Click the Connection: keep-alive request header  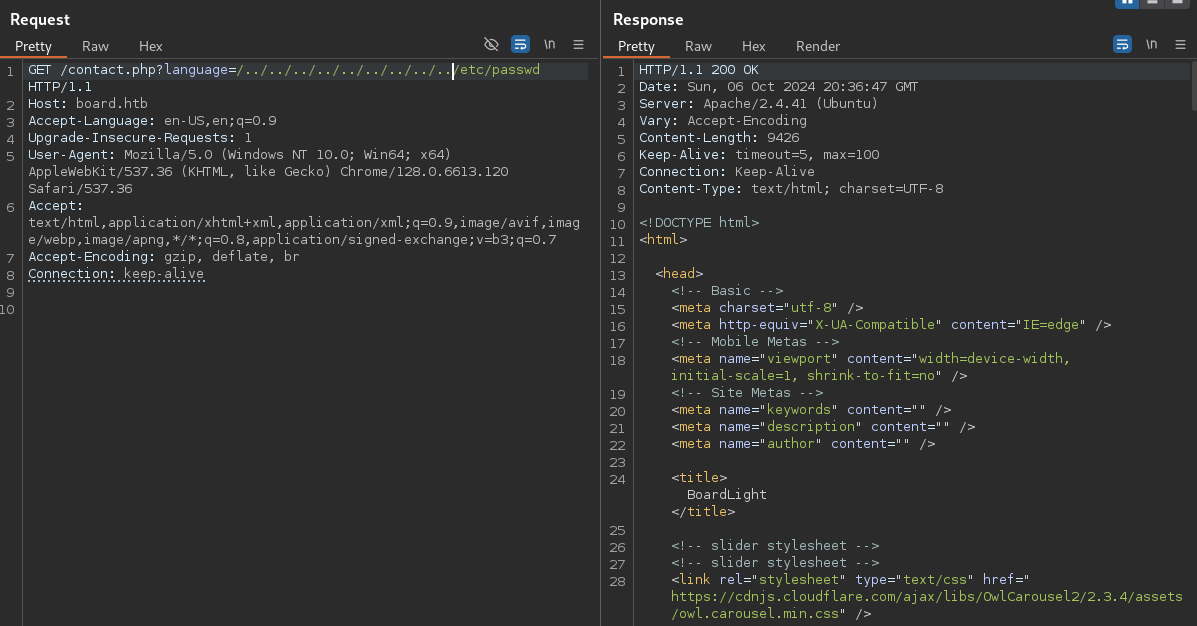click(x=116, y=273)
